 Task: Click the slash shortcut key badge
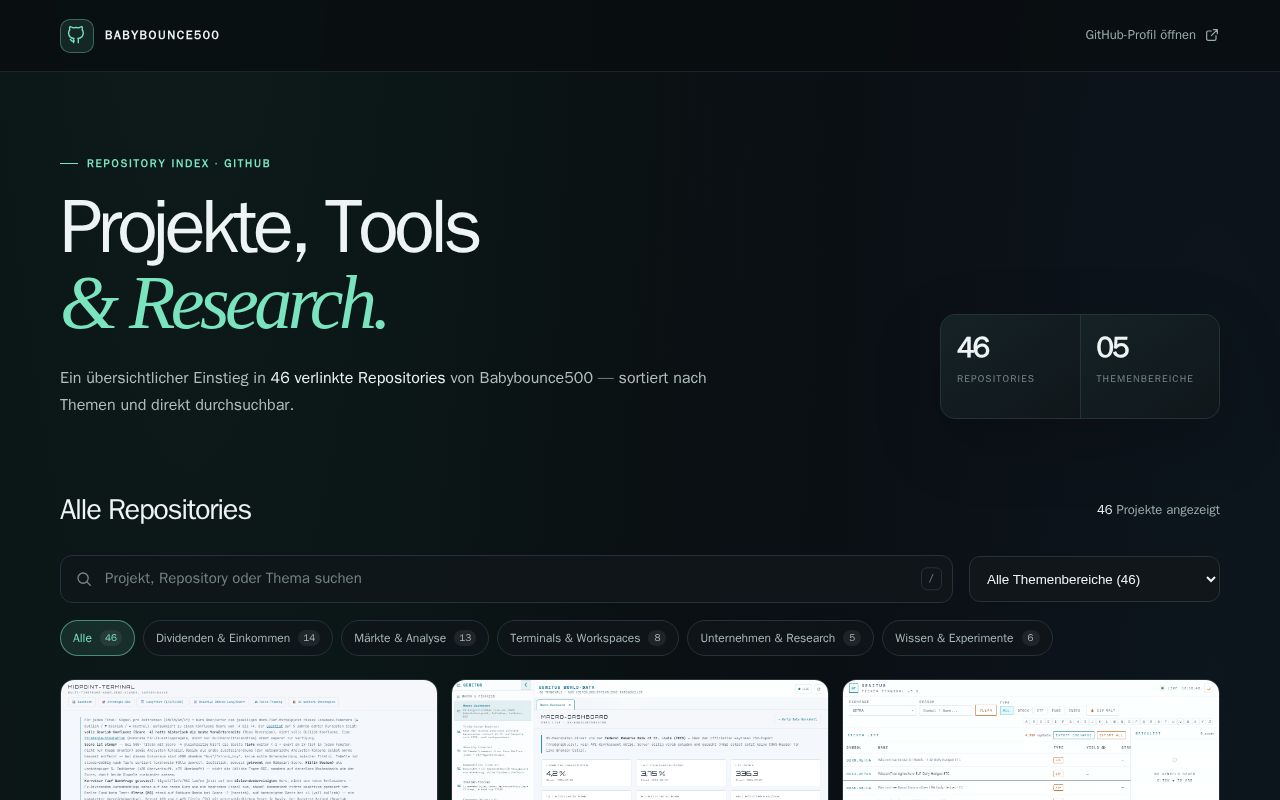point(931,579)
